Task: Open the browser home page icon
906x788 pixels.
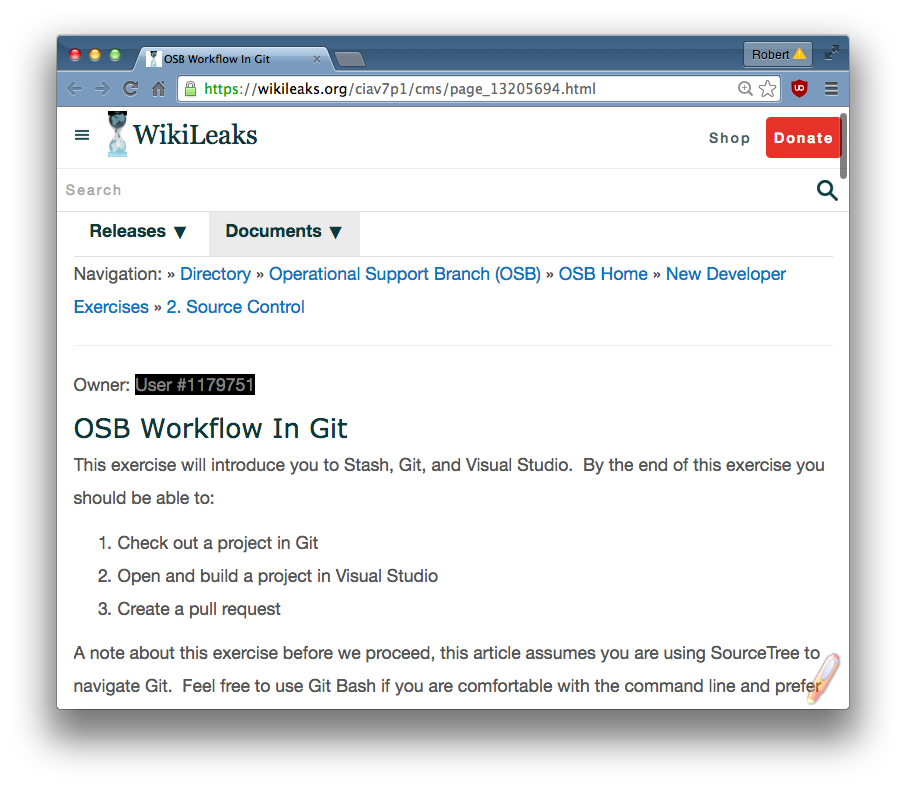Action: pos(158,88)
